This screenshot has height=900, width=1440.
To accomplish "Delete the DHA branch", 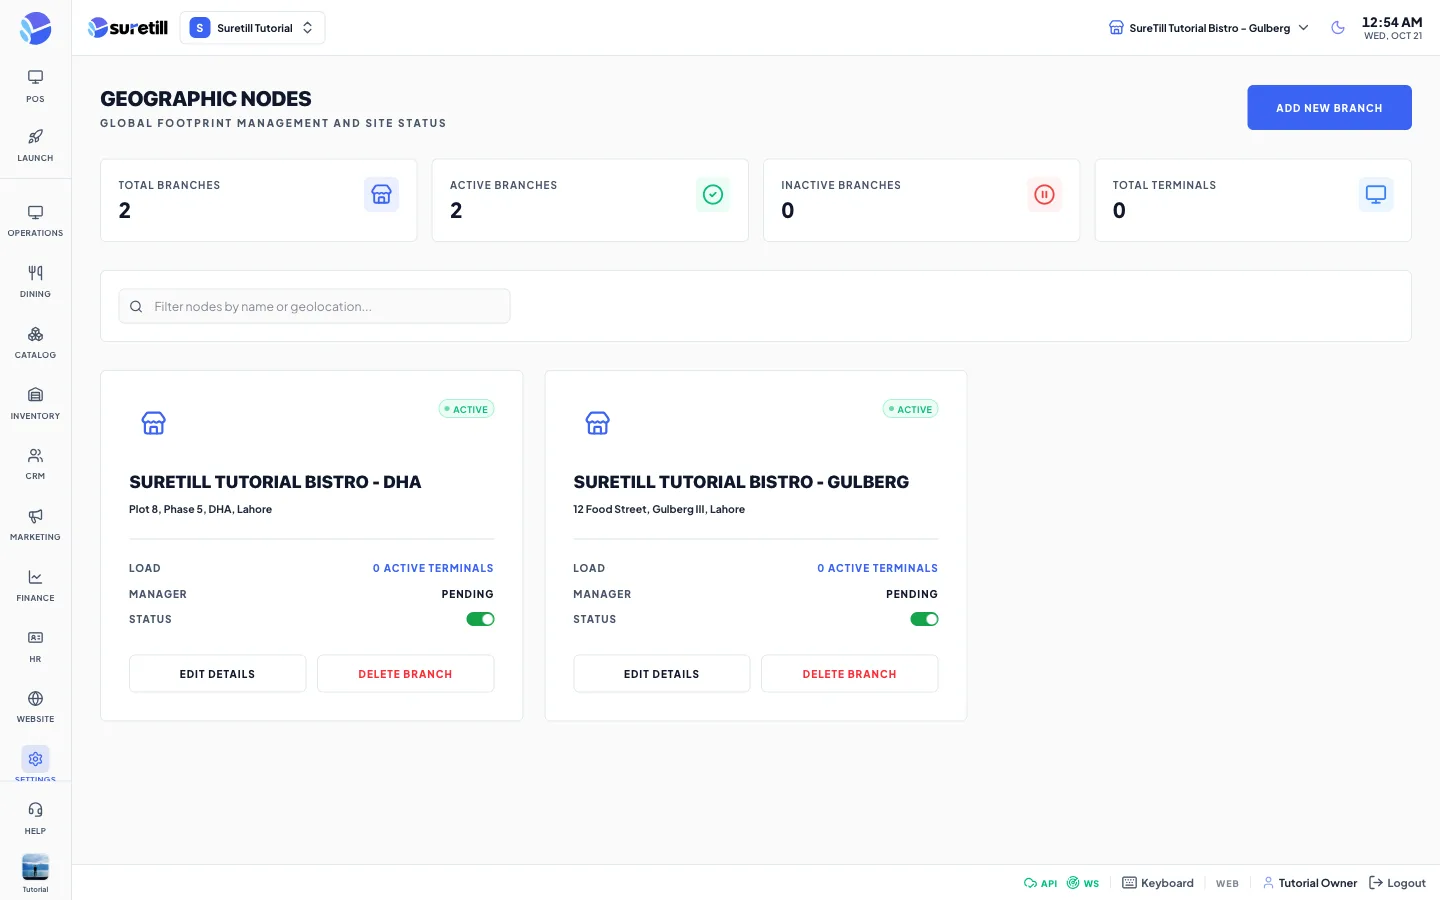I will [x=405, y=674].
